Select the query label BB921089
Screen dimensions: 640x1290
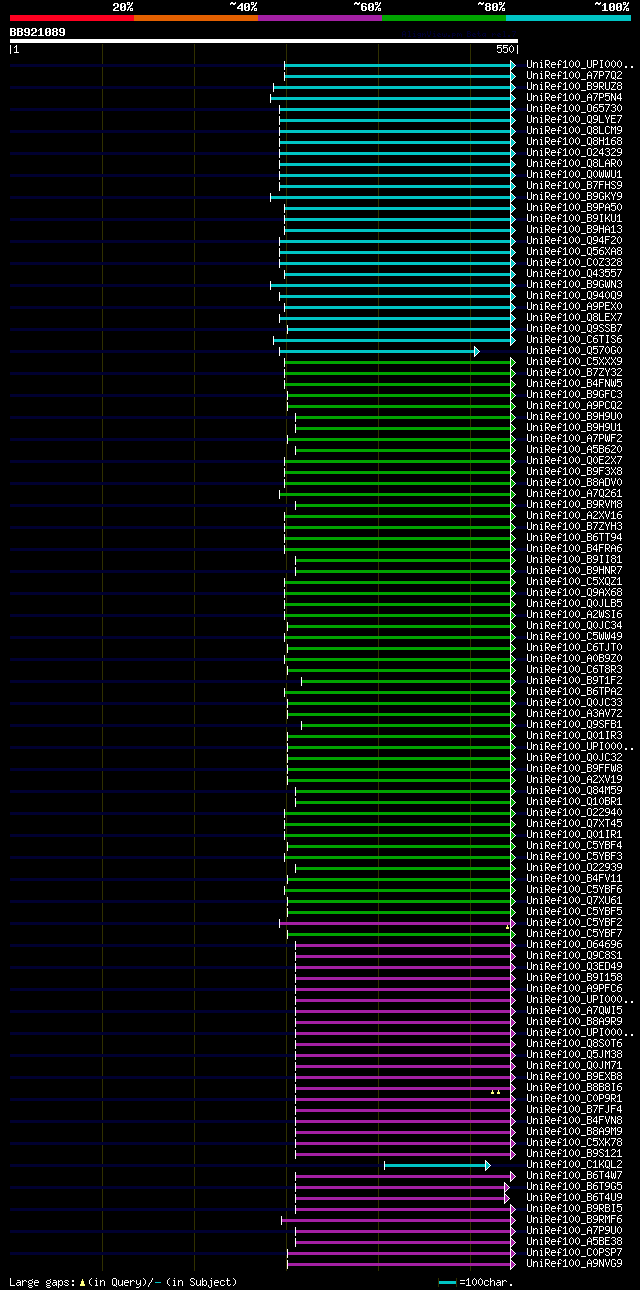tap(38, 32)
